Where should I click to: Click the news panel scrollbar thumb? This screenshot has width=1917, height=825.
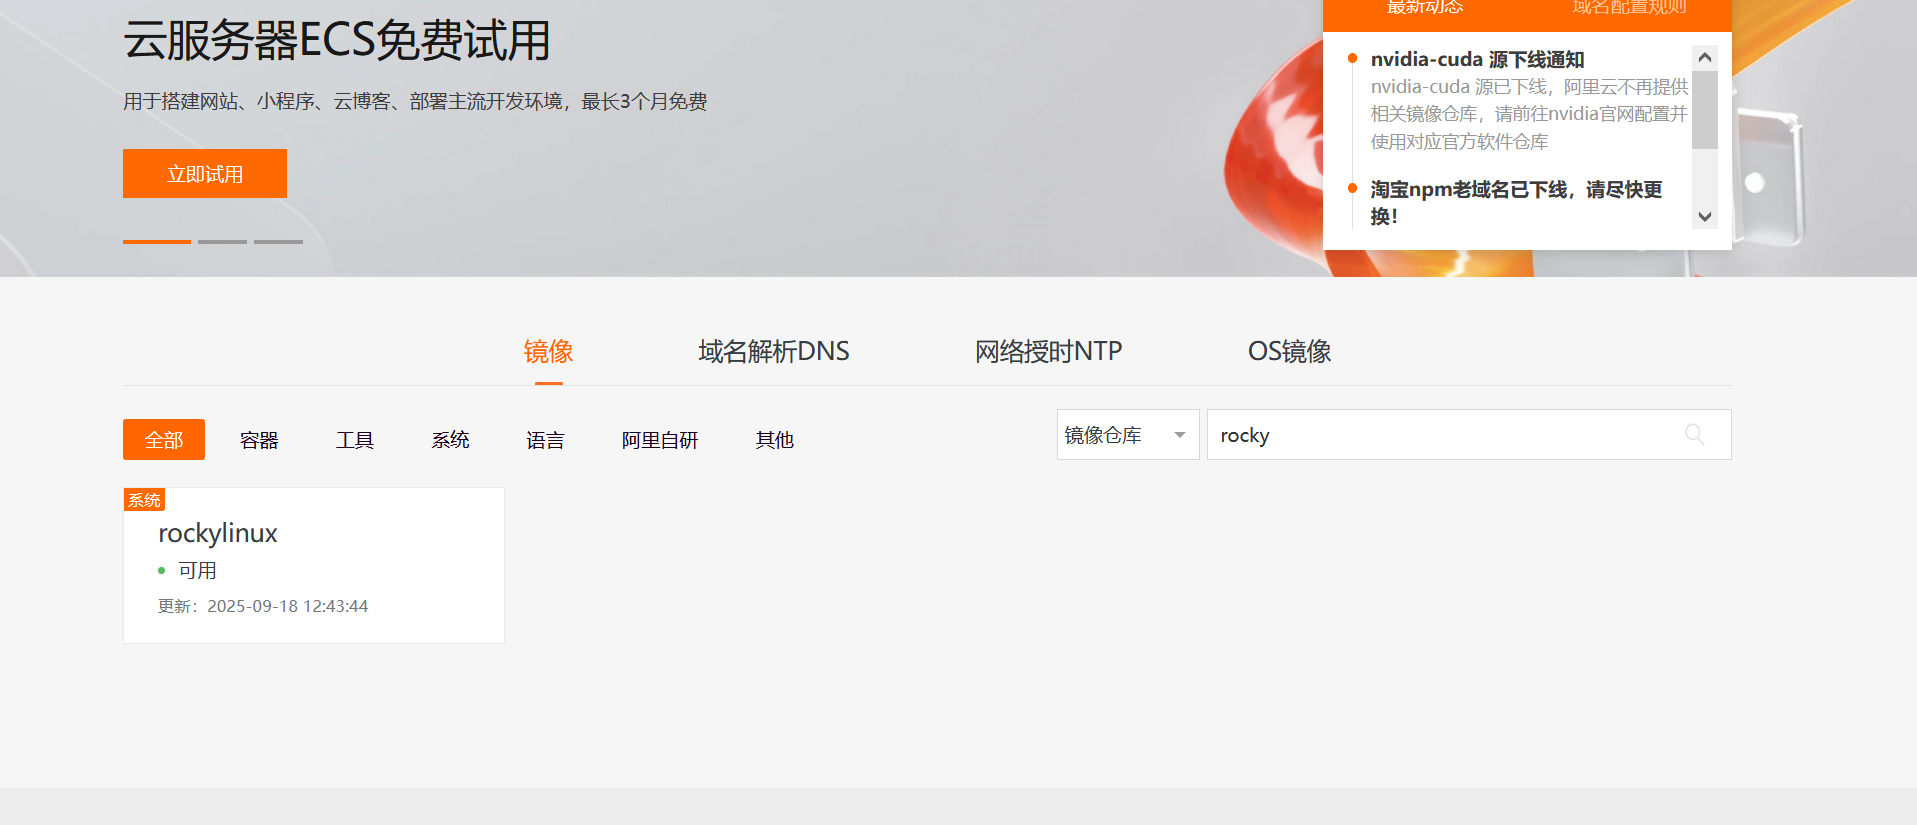click(x=1705, y=110)
